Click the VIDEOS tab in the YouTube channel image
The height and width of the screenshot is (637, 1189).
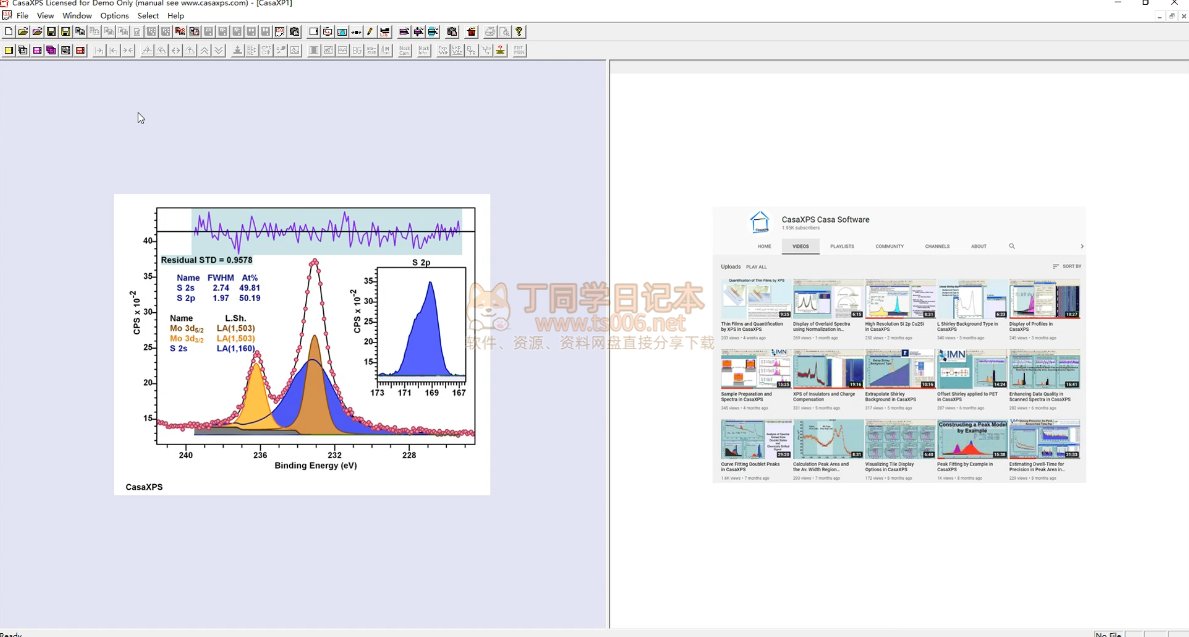click(x=801, y=246)
